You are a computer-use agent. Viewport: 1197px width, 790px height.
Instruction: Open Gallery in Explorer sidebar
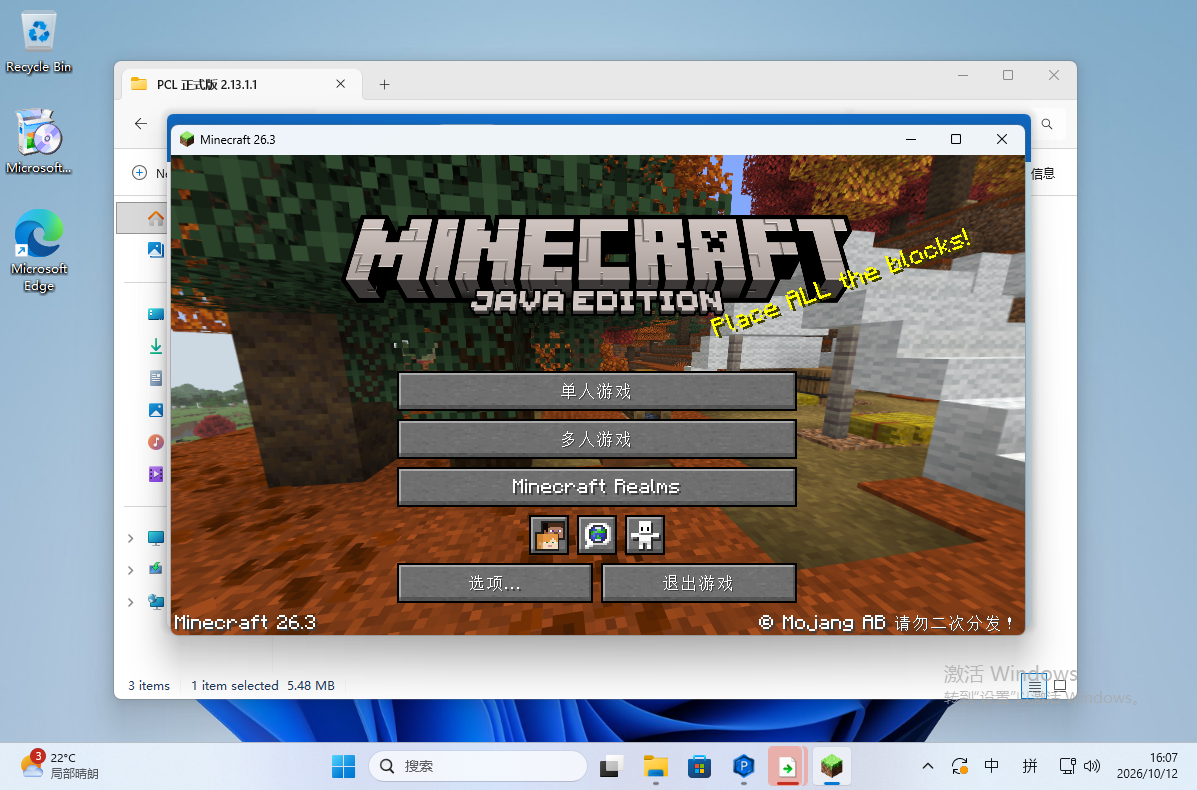[x=156, y=250]
